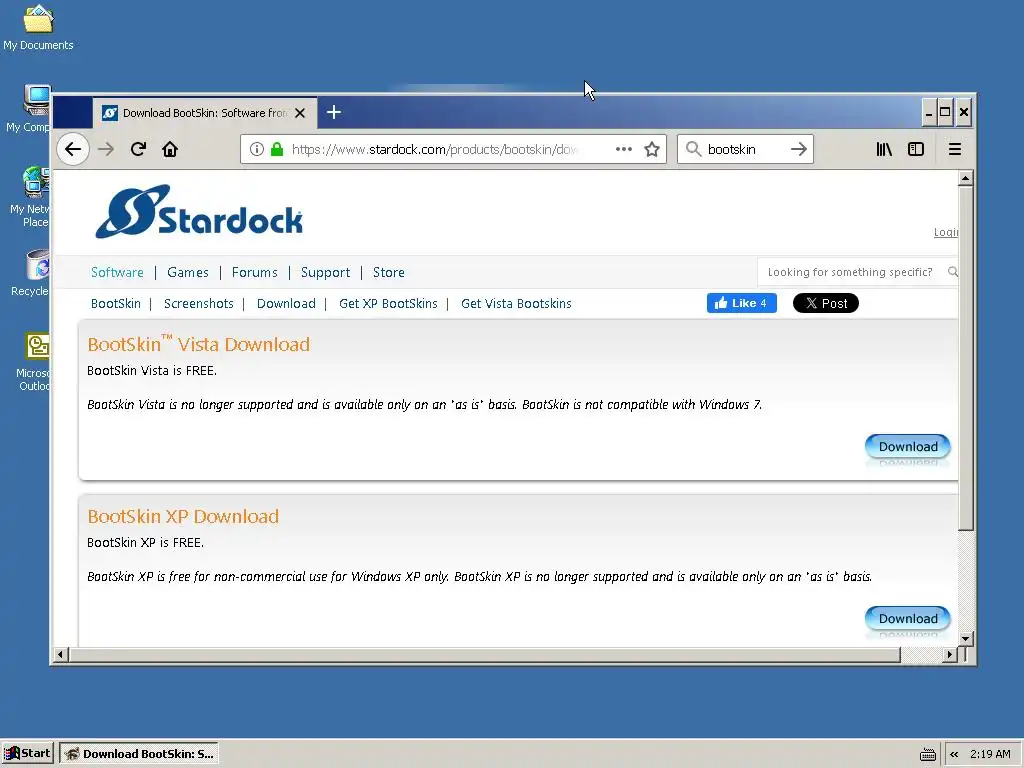Viewport: 1024px width, 768px height.
Task: Select the Download BootSkin browser tab
Action: [205, 113]
